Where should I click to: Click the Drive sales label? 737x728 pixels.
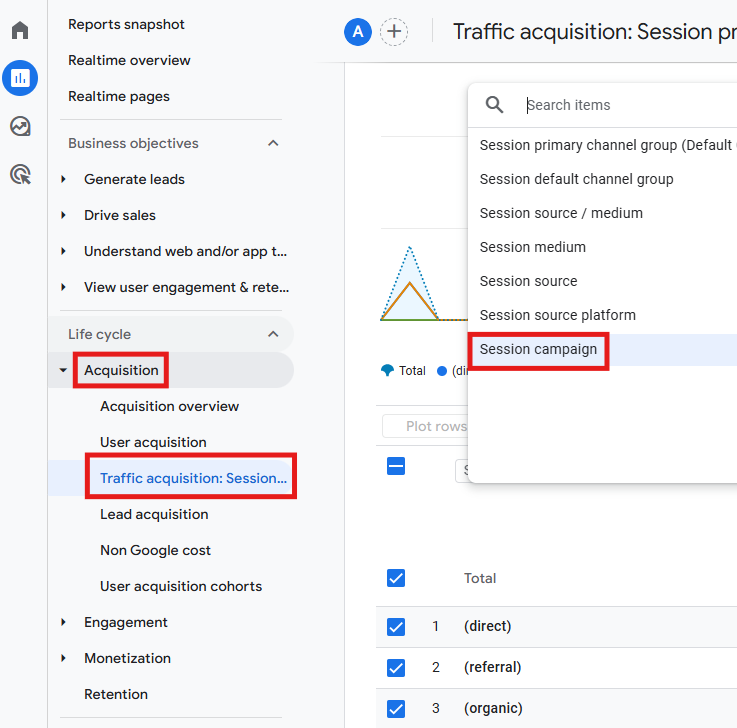point(119,215)
